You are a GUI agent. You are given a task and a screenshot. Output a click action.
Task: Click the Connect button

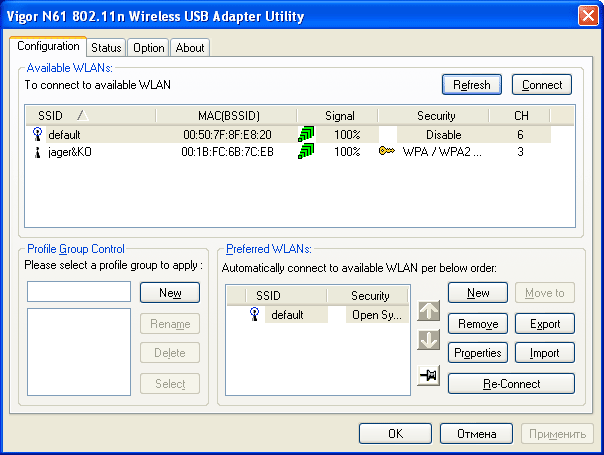click(x=542, y=84)
